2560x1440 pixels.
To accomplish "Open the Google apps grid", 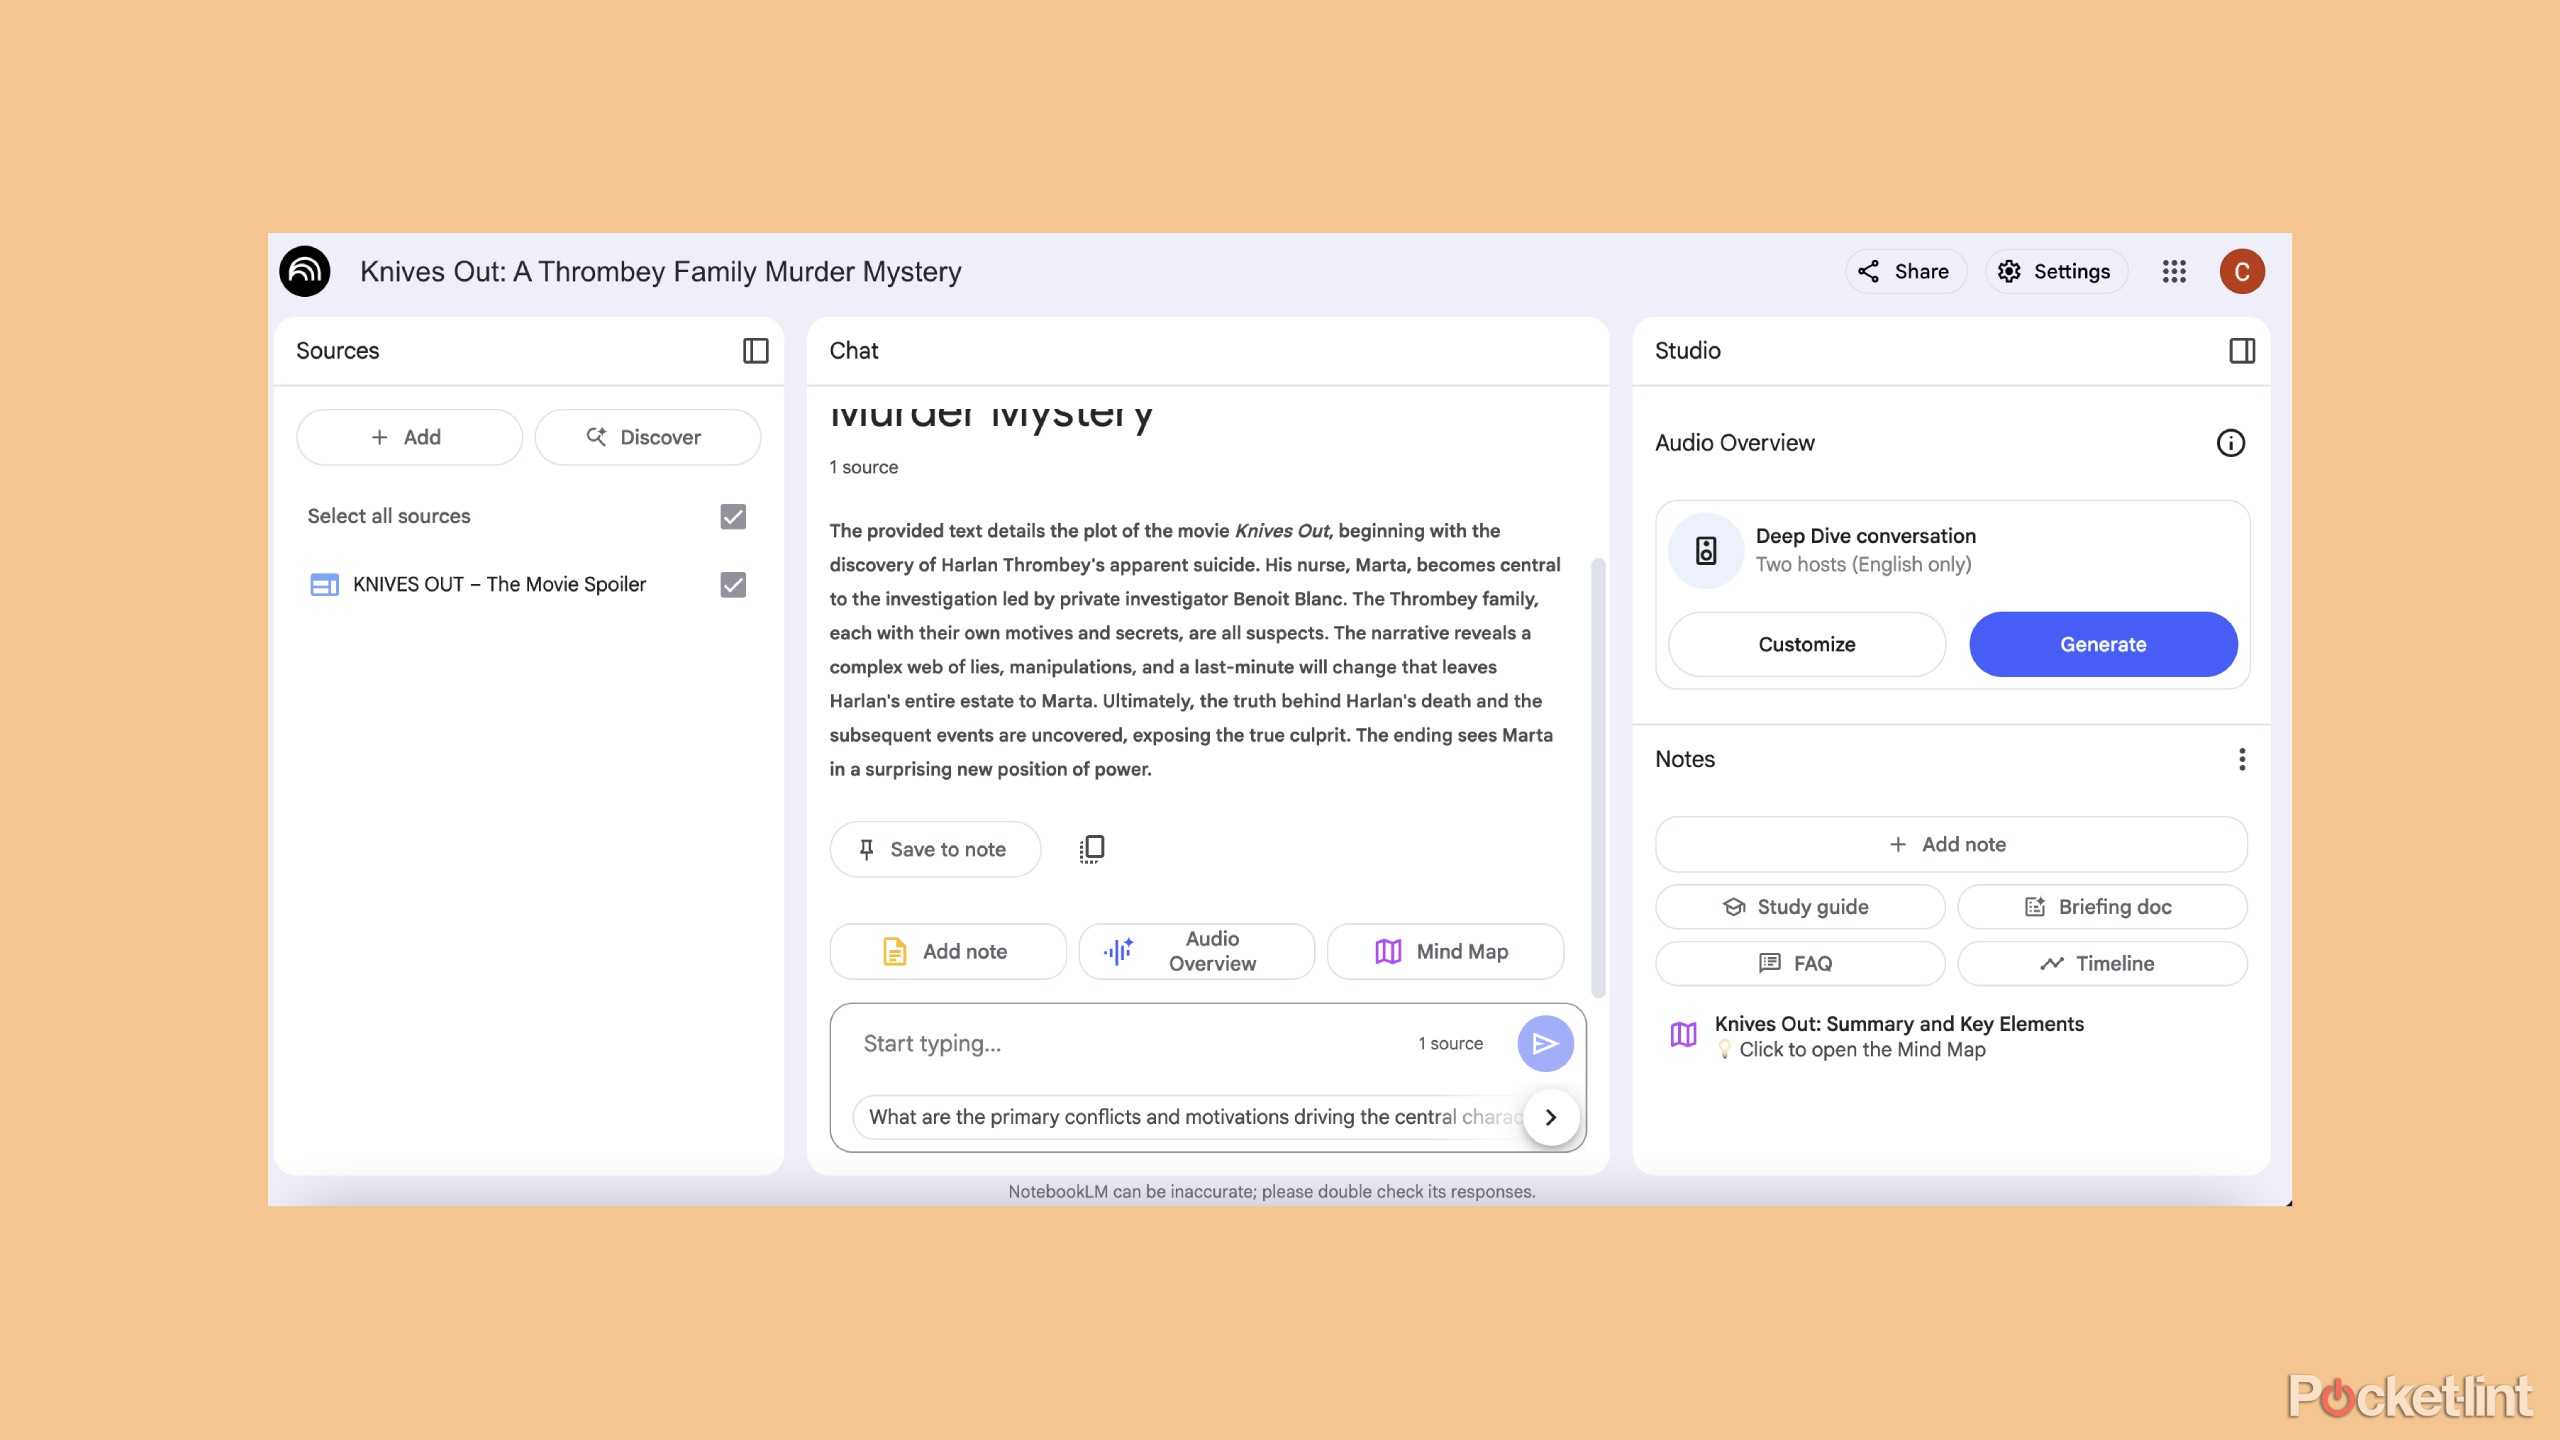I will (x=2173, y=271).
